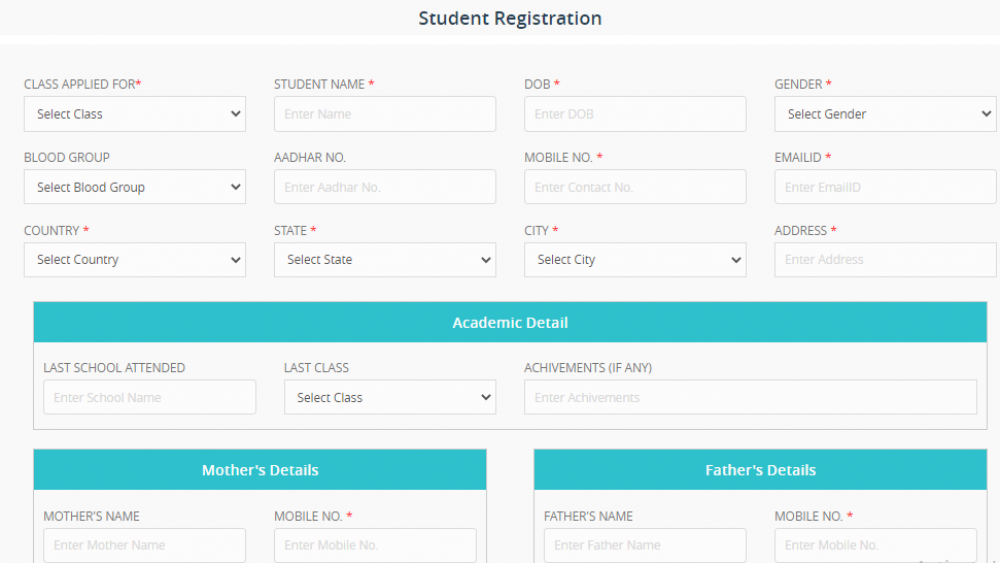Image resolution: width=1000 pixels, height=563 pixels.
Task: Click the Last School Attended field
Action: coord(149,397)
